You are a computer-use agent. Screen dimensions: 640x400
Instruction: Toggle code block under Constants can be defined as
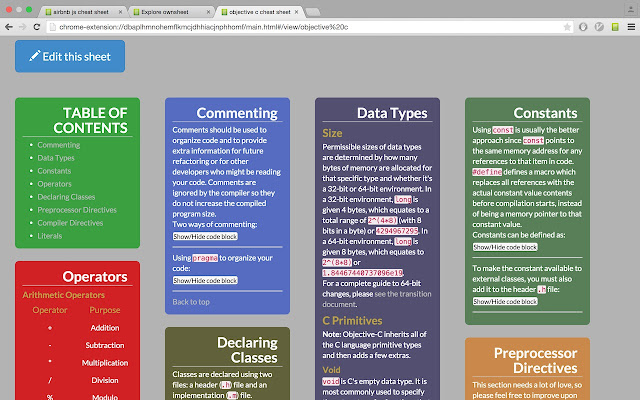[505, 247]
